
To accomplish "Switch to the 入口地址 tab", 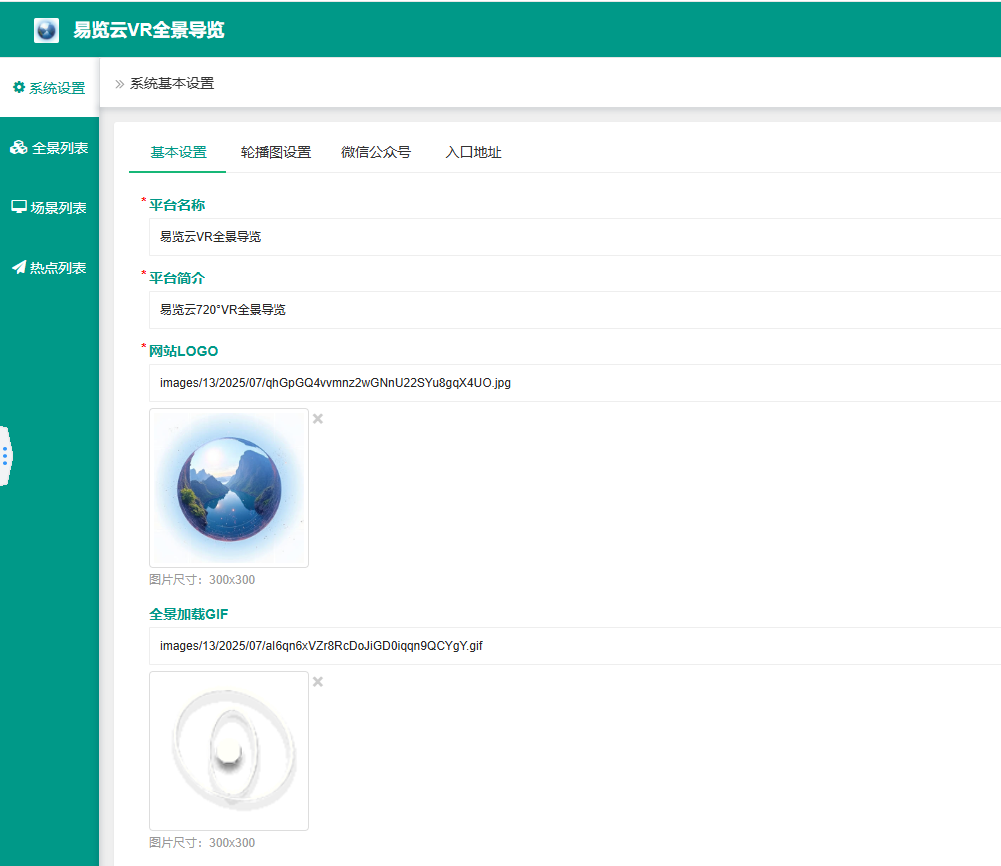I will pyautogui.click(x=473, y=152).
